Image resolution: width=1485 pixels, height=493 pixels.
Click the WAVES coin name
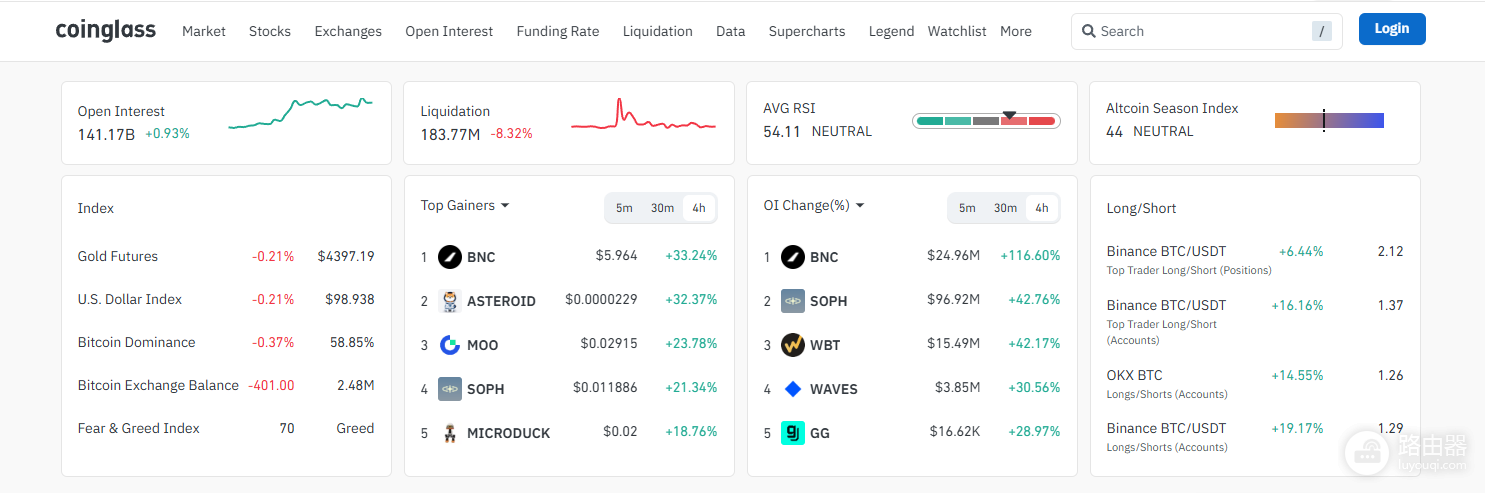pyautogui.click(x=834, y=389)
